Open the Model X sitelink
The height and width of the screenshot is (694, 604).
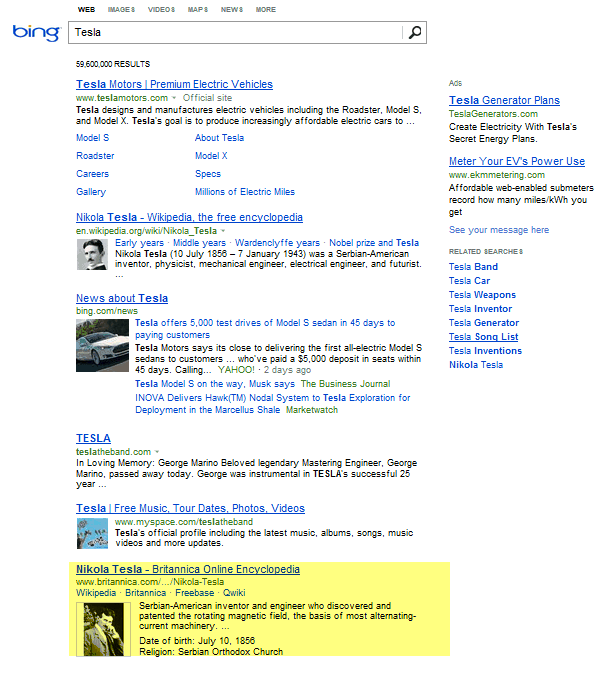point(211,156)
